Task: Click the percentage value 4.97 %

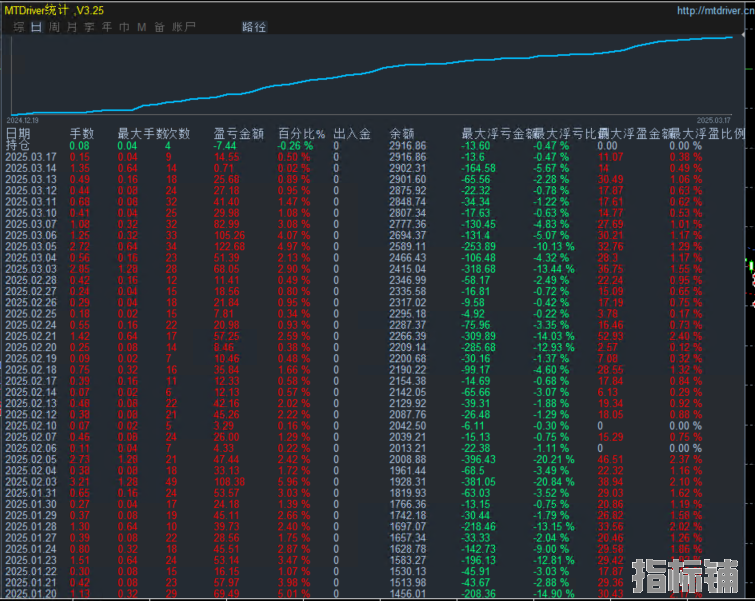Action: pos(294,247)
